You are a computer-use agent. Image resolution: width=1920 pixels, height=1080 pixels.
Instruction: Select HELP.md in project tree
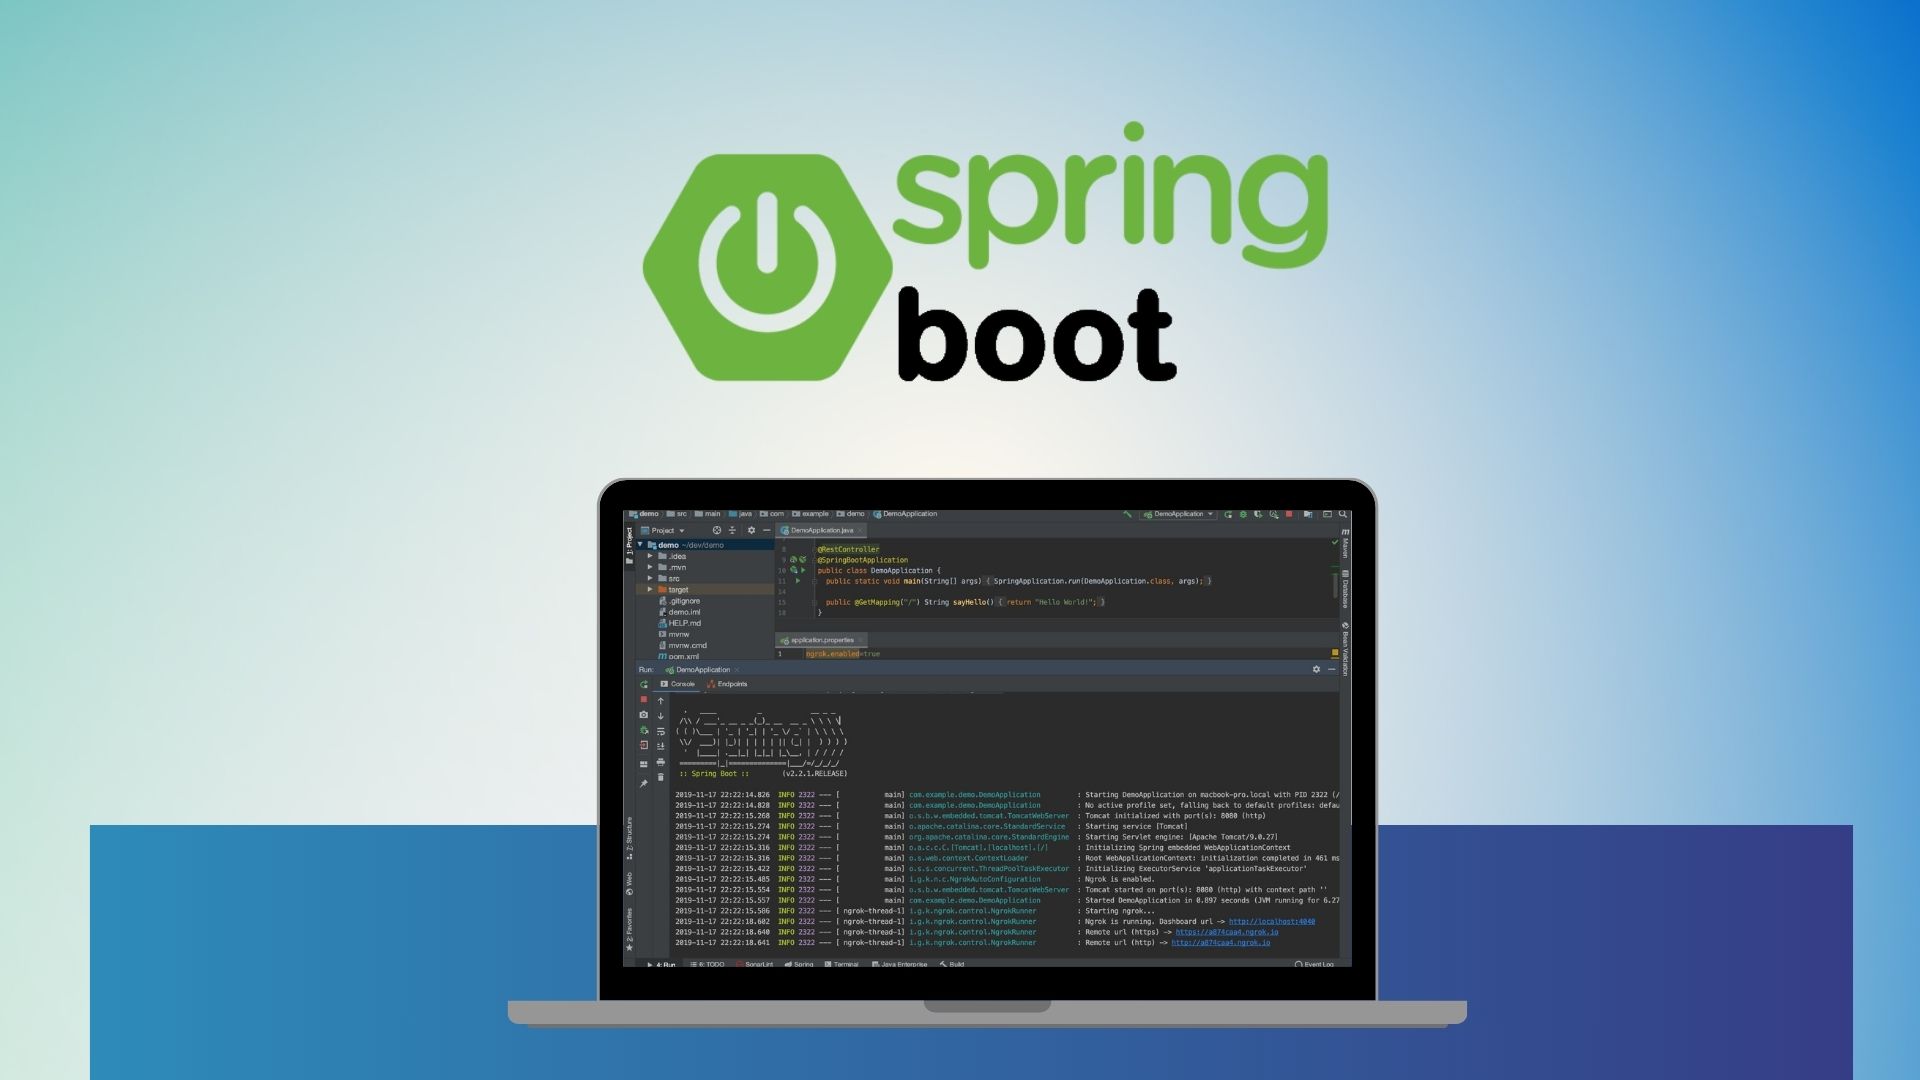pos(680,623)
